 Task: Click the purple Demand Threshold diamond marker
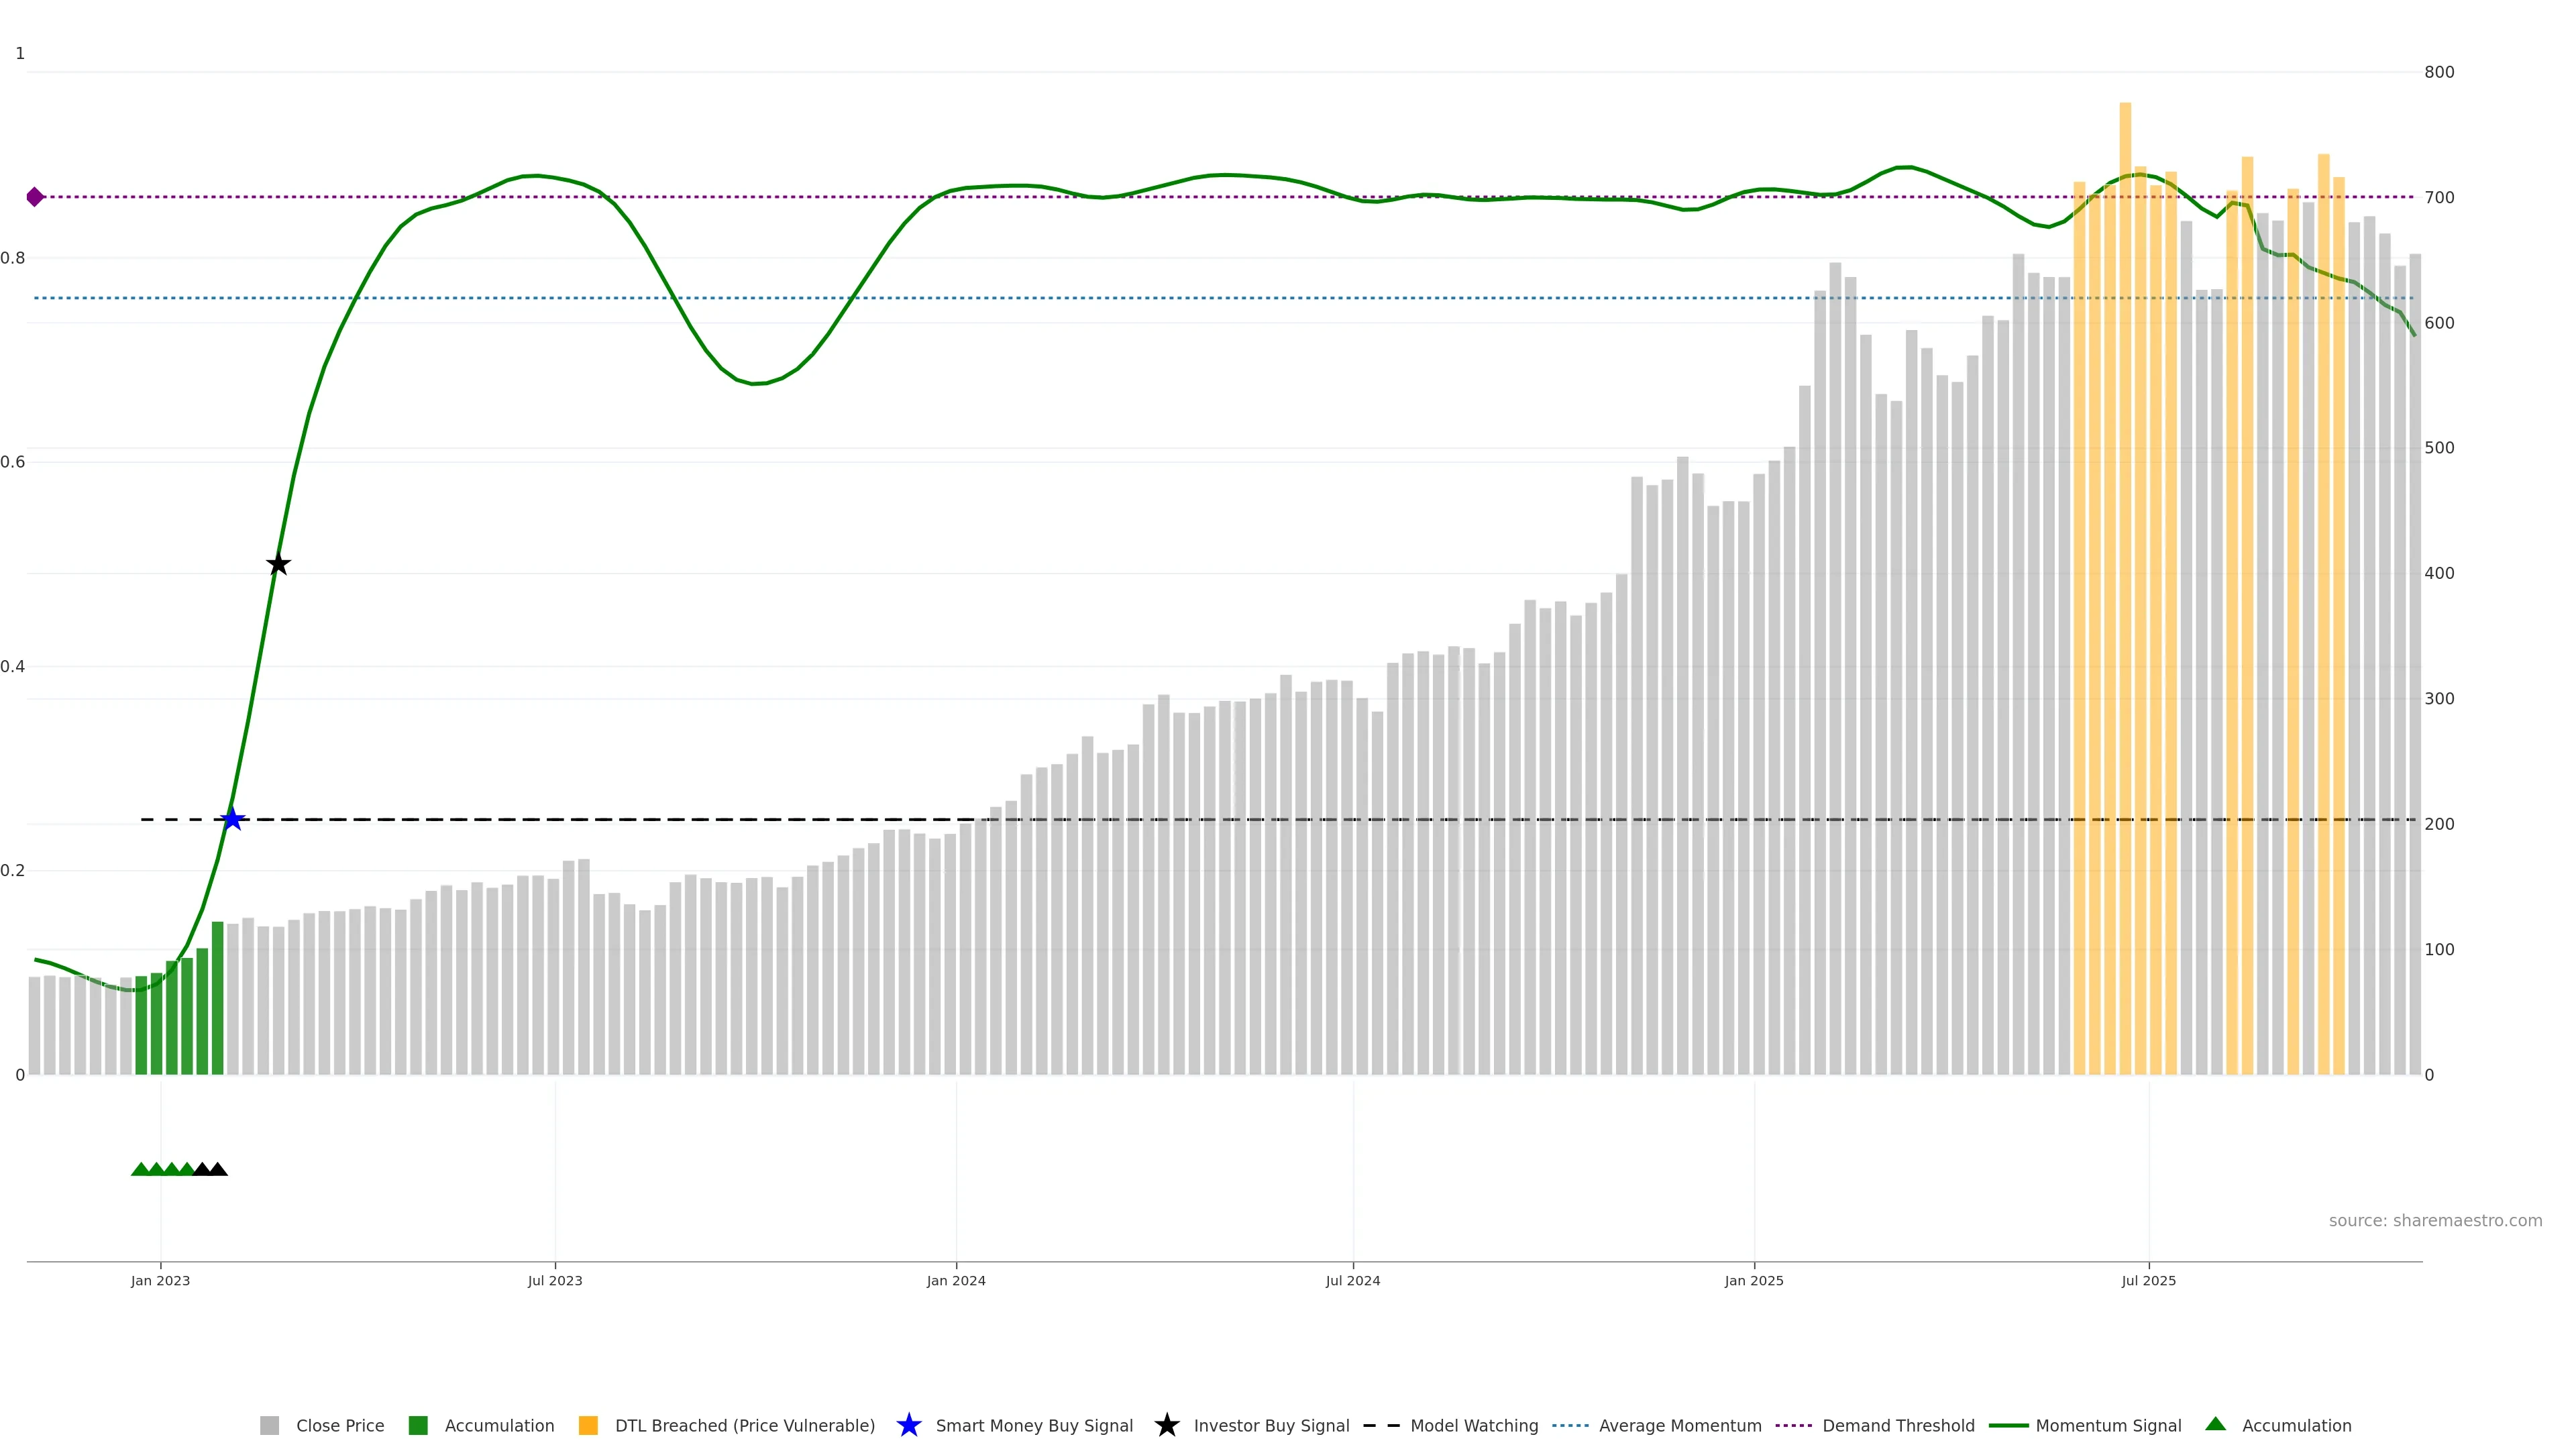click(x=35, y=197)
